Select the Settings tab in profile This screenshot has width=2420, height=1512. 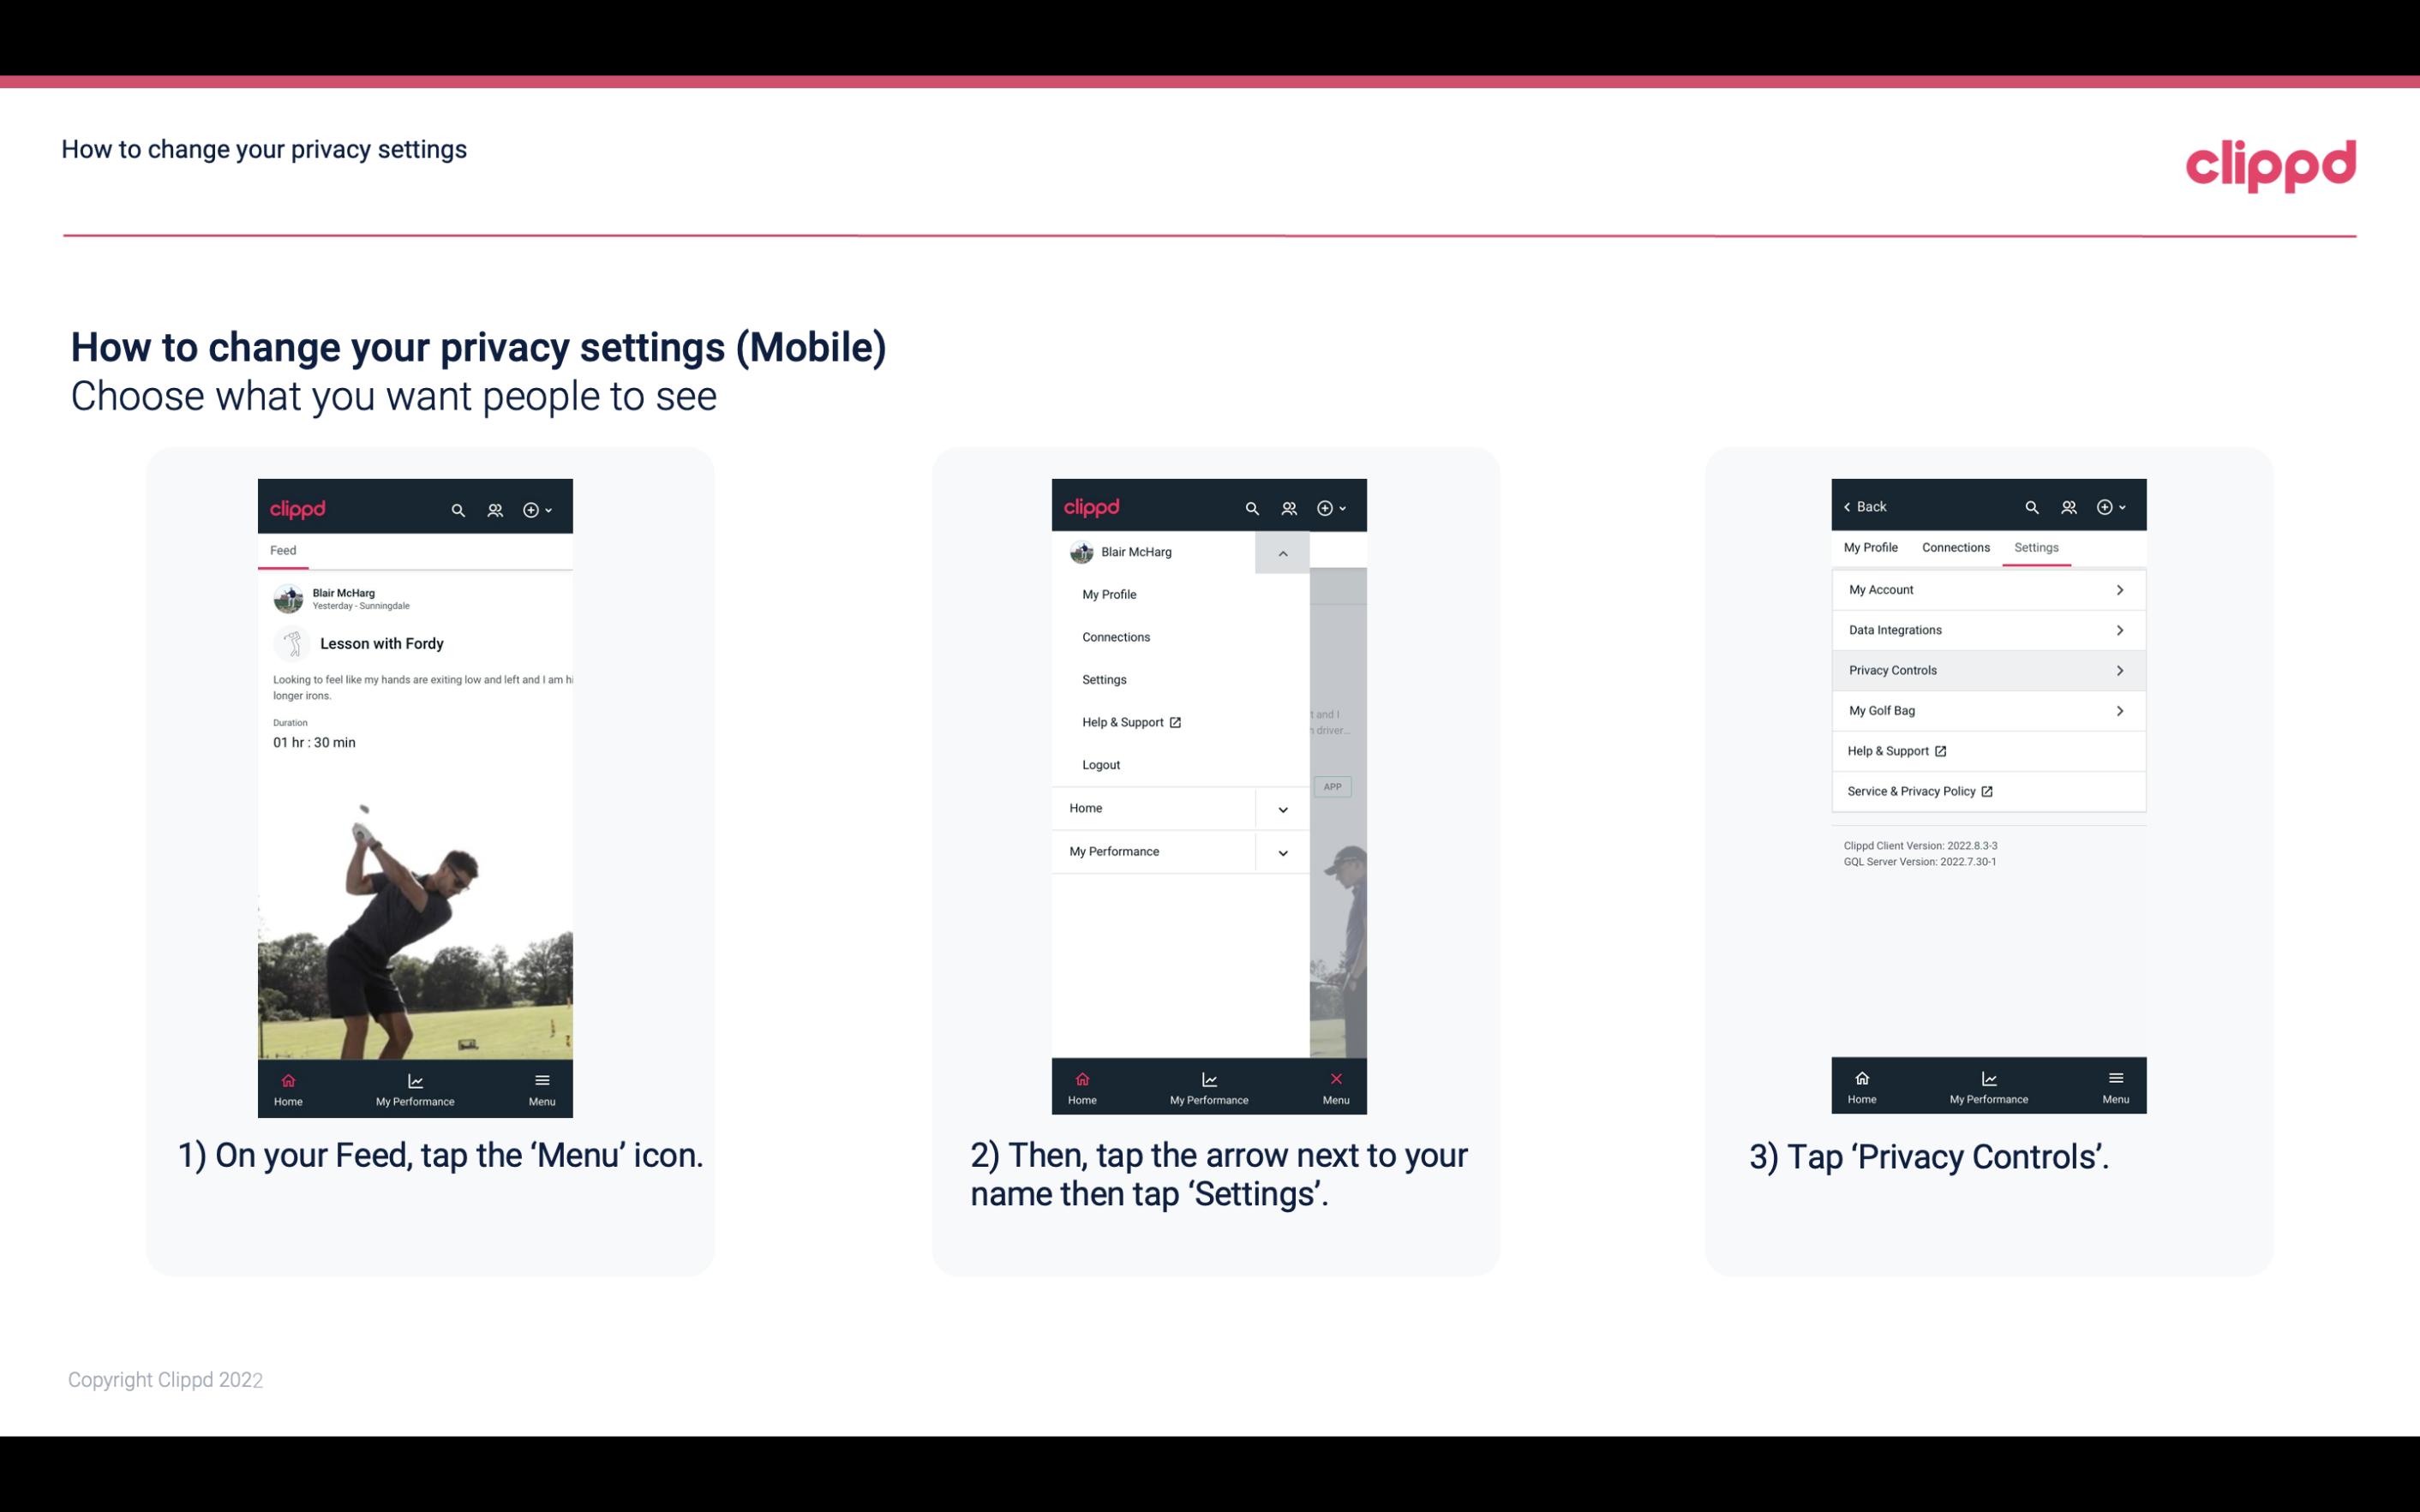[x=2034, y=547]
